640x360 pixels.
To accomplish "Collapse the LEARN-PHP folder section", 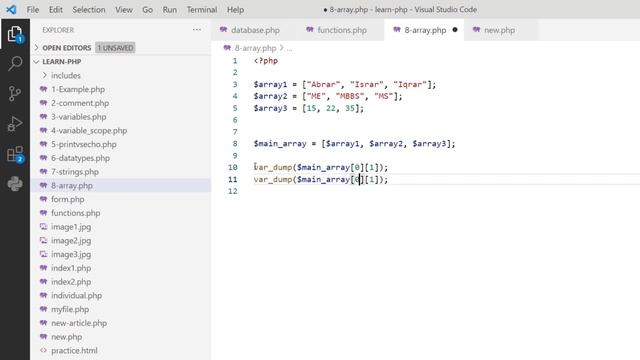I will click(36, 62).
